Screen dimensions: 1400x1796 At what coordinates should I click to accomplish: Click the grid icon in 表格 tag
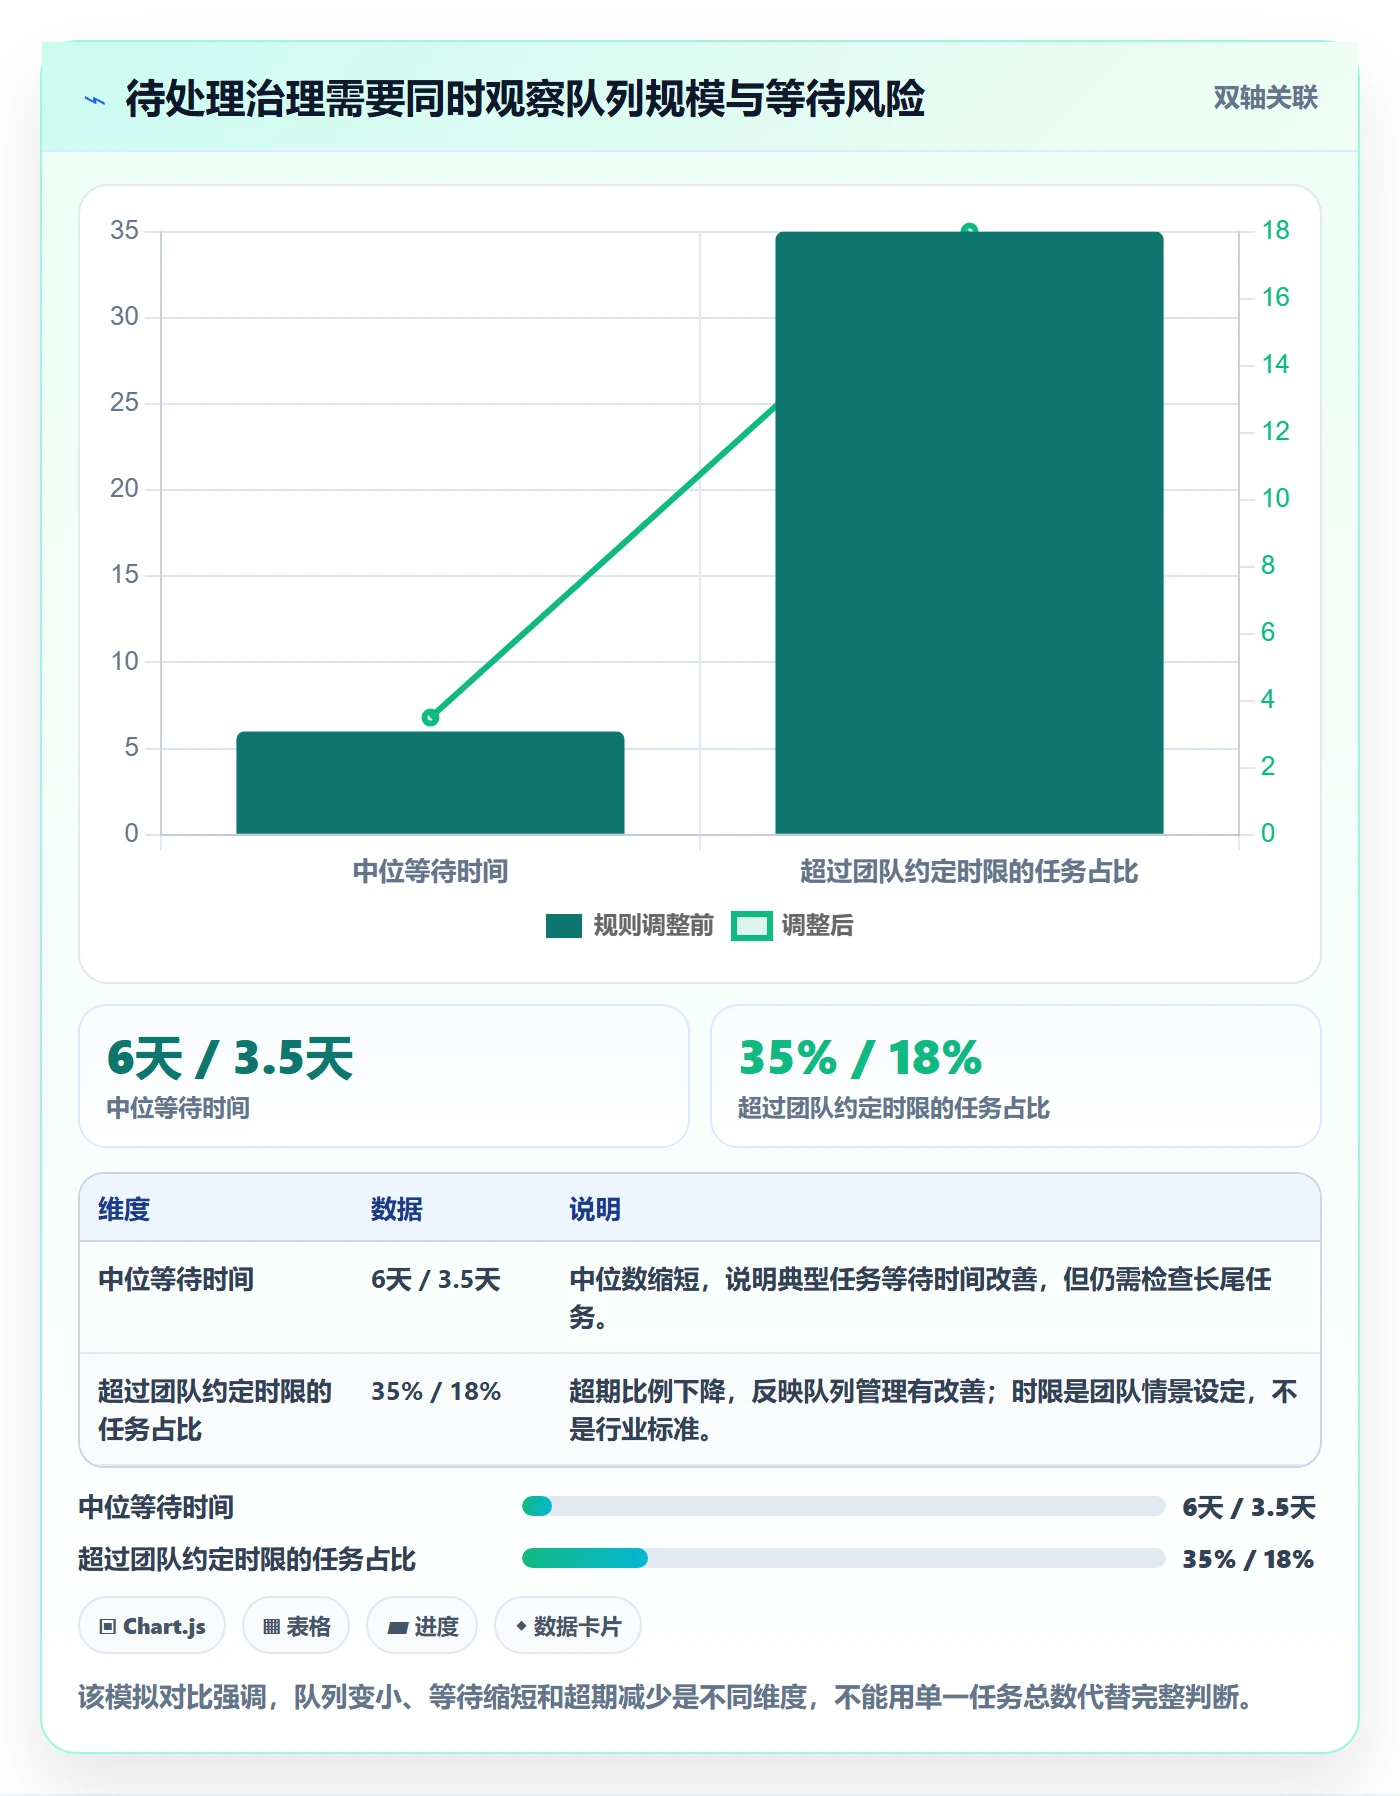point(271,1627)
